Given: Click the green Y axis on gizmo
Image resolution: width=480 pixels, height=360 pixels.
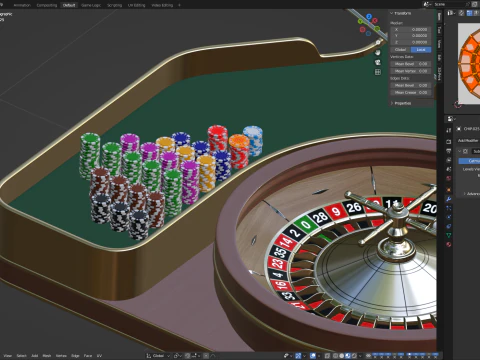Looking at the screenshot, I should pos(360,21).
